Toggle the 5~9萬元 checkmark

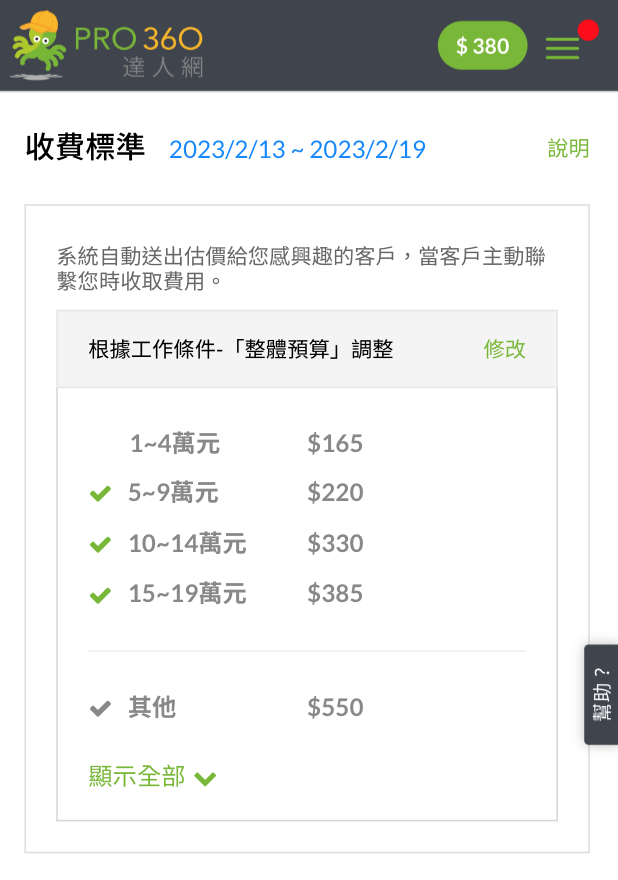[100, 494]
